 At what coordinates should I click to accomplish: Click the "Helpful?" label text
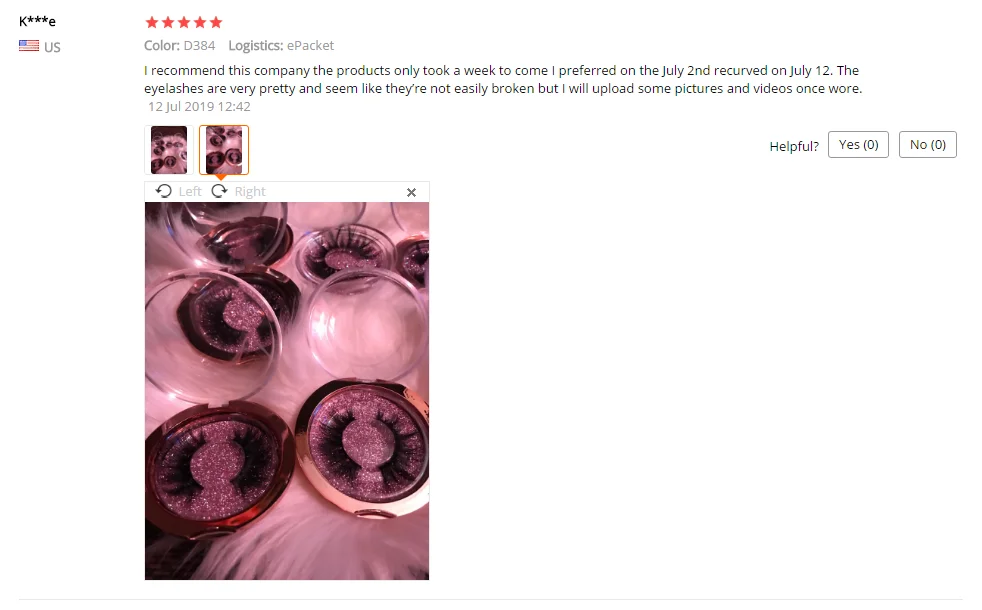click(x=794, y=147)
